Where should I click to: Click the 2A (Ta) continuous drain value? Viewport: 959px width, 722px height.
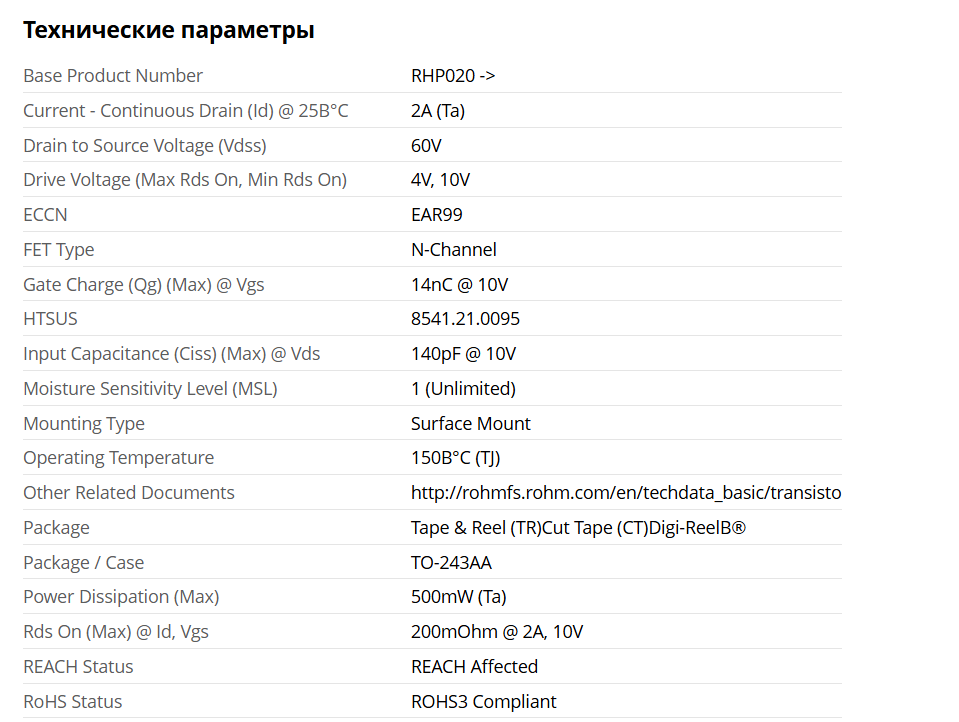[x=438, y=111]
